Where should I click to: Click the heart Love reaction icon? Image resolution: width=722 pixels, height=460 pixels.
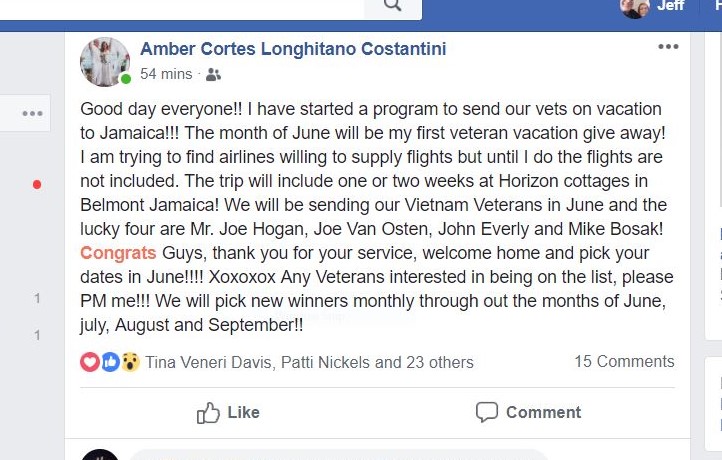tap(90, 362)
